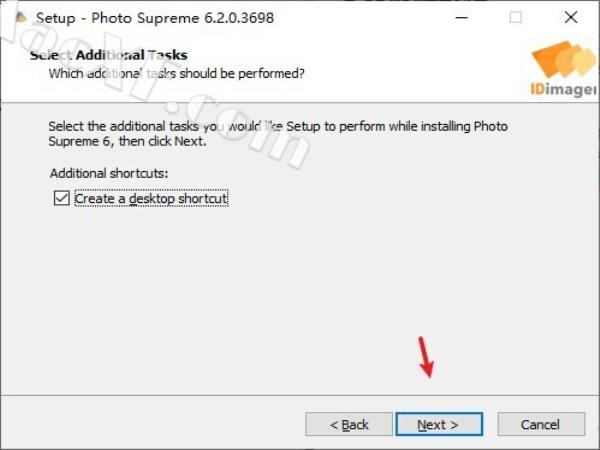Viewport: 600px width, 450px height.
Task: Click the grayed-out maximize window button
Action: point(515,18)
